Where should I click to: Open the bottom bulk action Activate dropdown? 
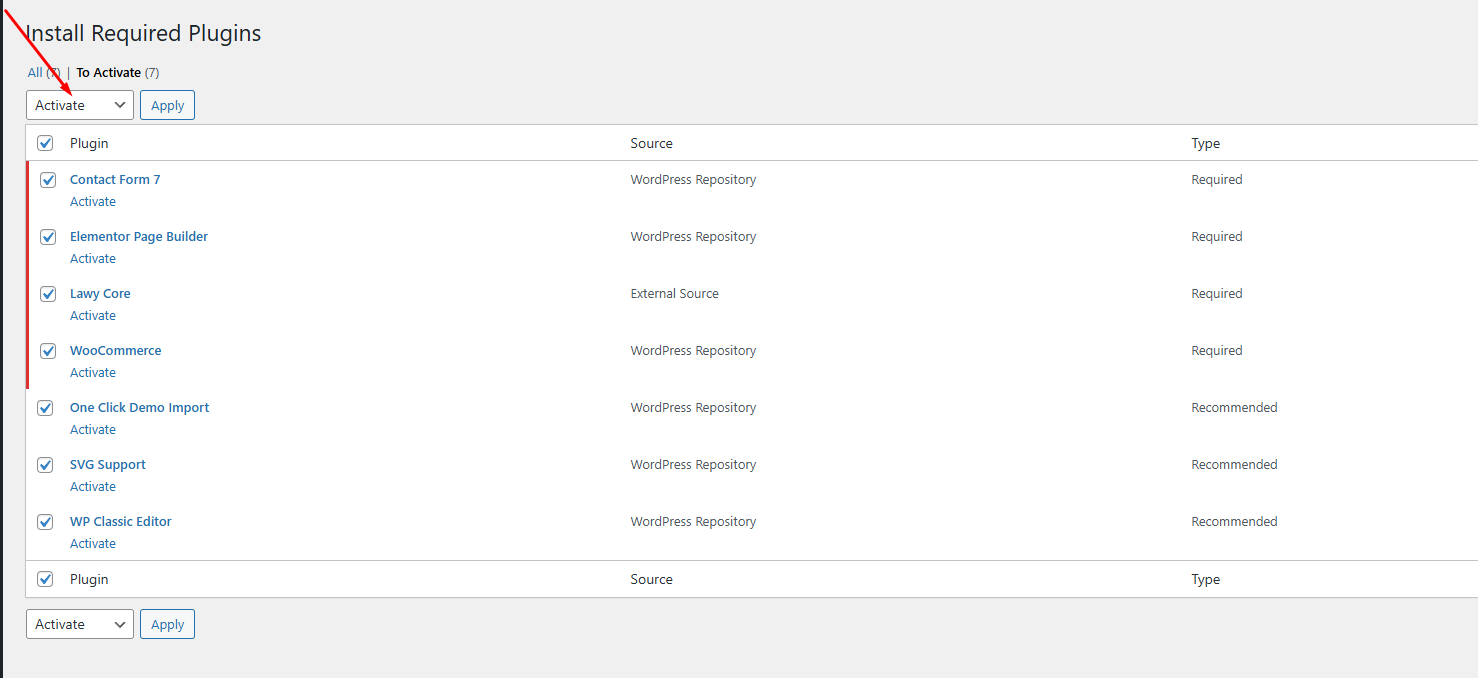[80, 624]
